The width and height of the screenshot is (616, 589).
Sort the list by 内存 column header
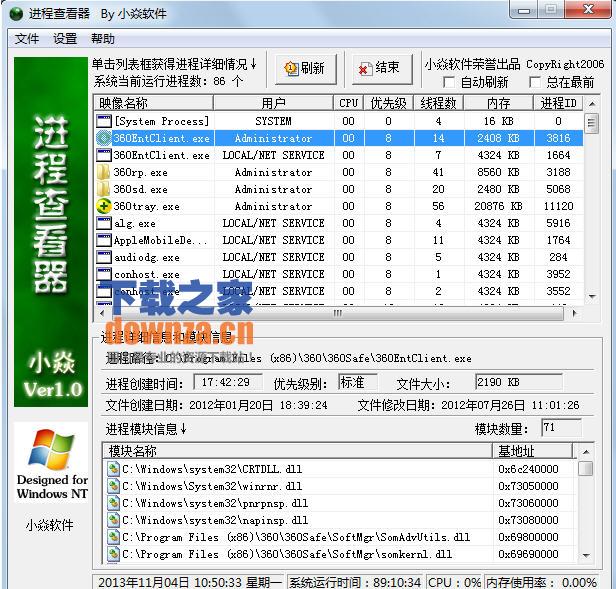pyautogui.click(x=498, y=103)
